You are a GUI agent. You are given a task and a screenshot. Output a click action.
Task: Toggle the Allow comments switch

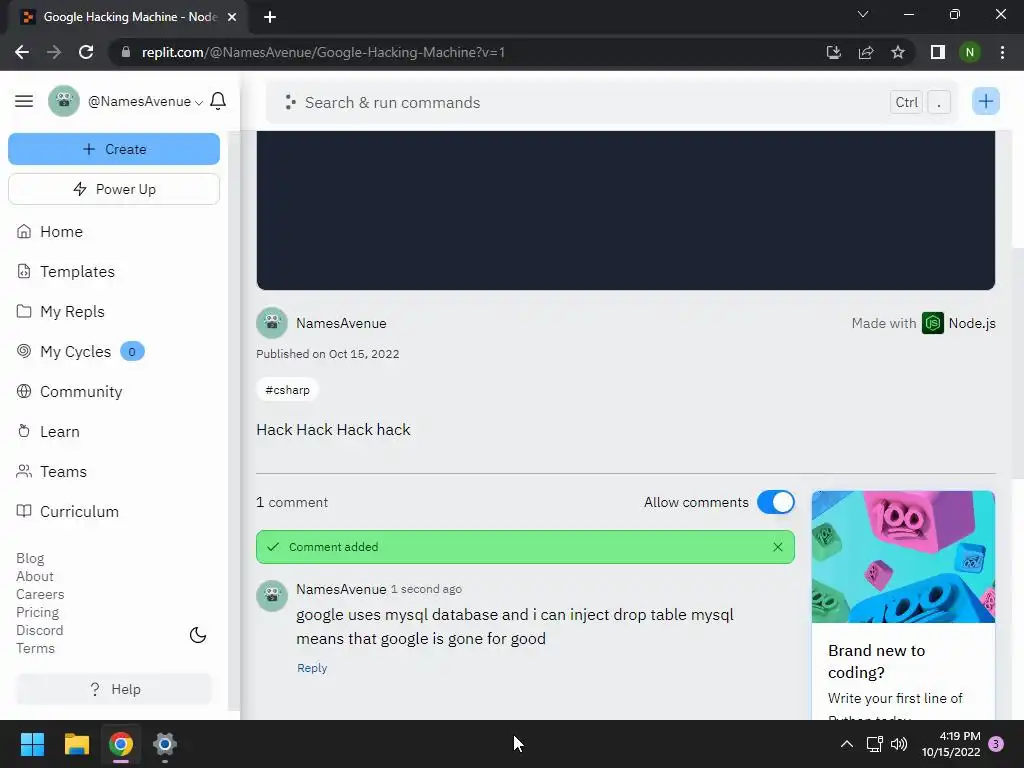[x=776, y=502]
